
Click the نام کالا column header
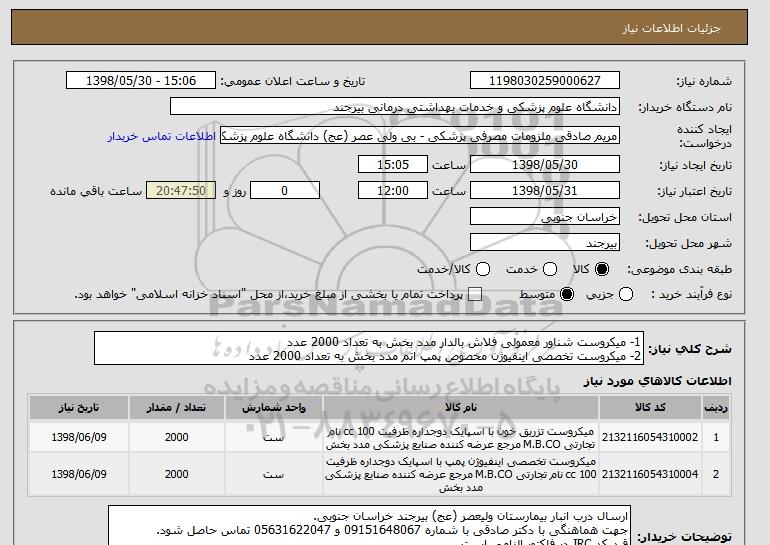461,407
